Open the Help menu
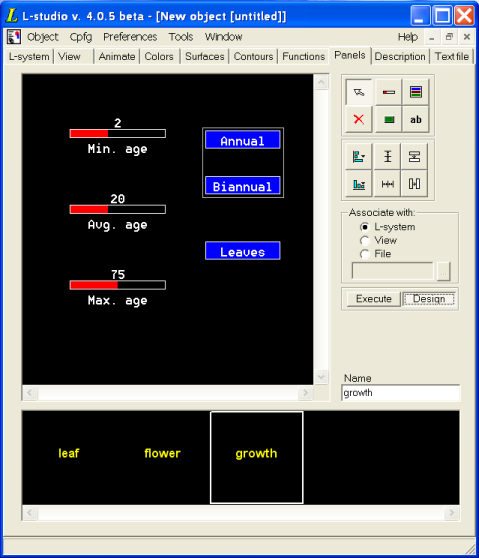 click(408, 37)
